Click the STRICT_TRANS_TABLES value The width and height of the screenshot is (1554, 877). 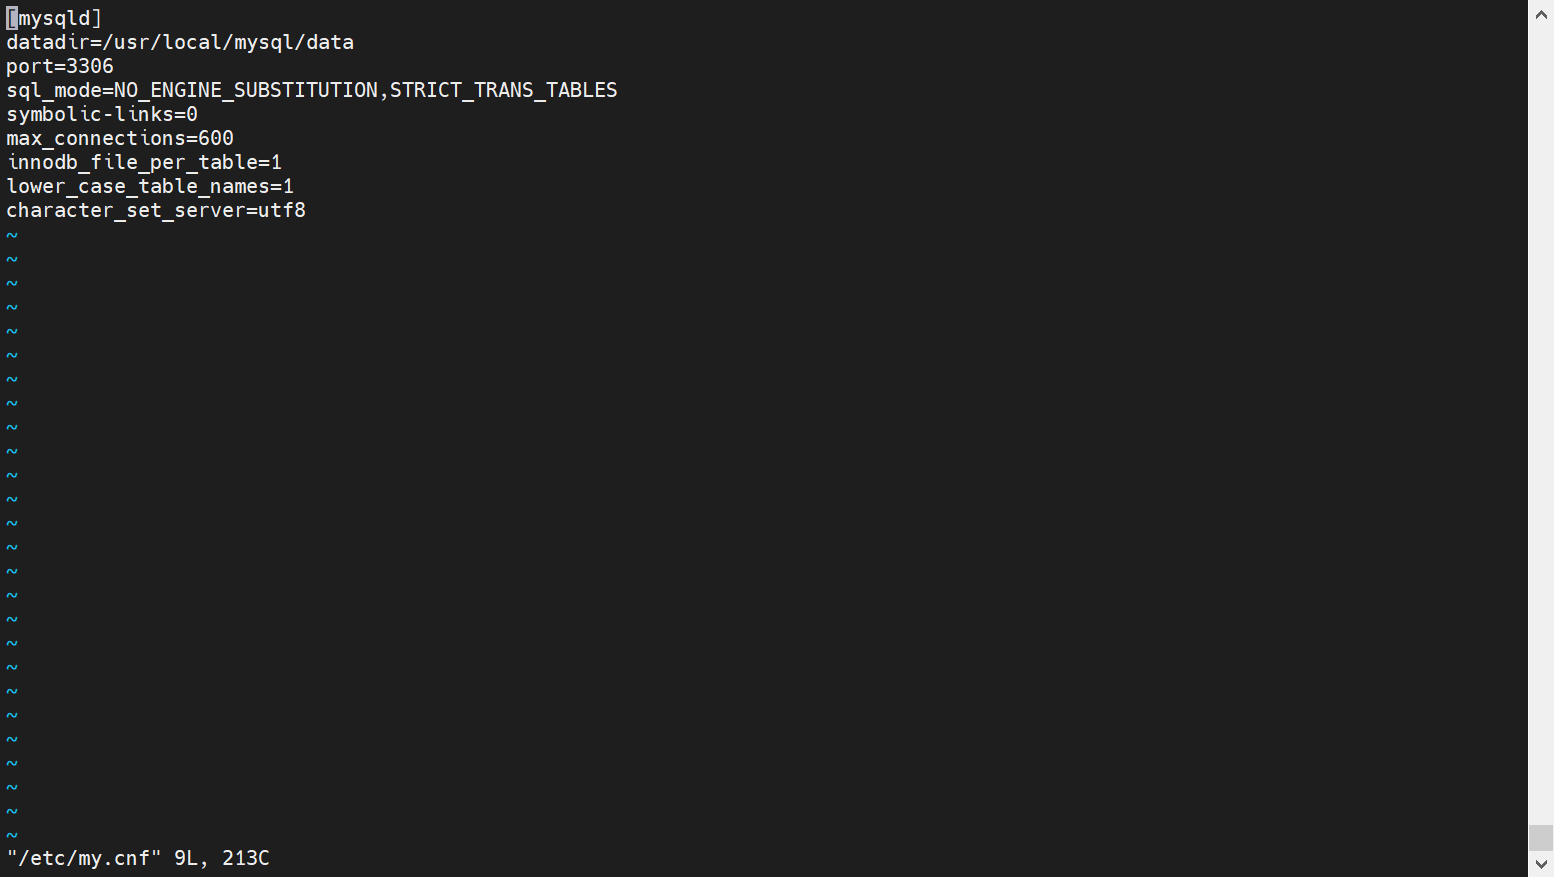[503, 90]
